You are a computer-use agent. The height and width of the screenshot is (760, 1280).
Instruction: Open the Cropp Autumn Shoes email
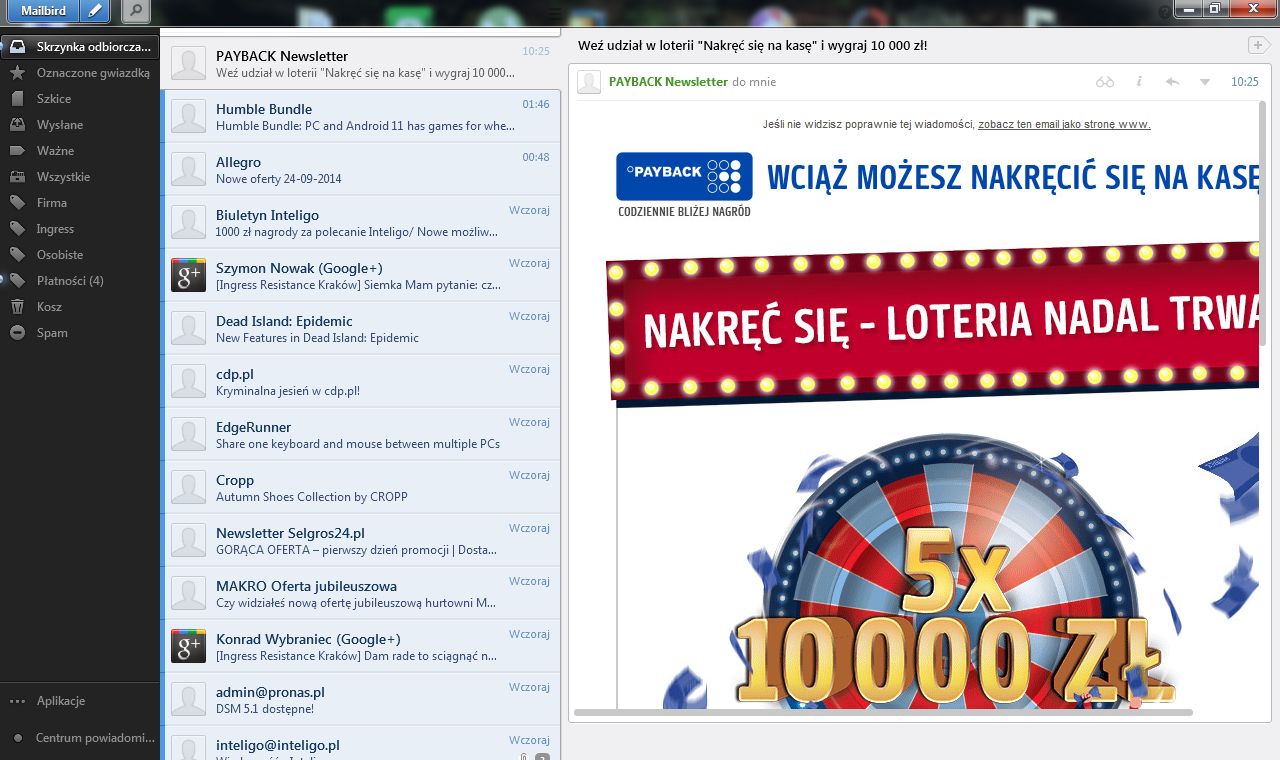pos(361,487)
